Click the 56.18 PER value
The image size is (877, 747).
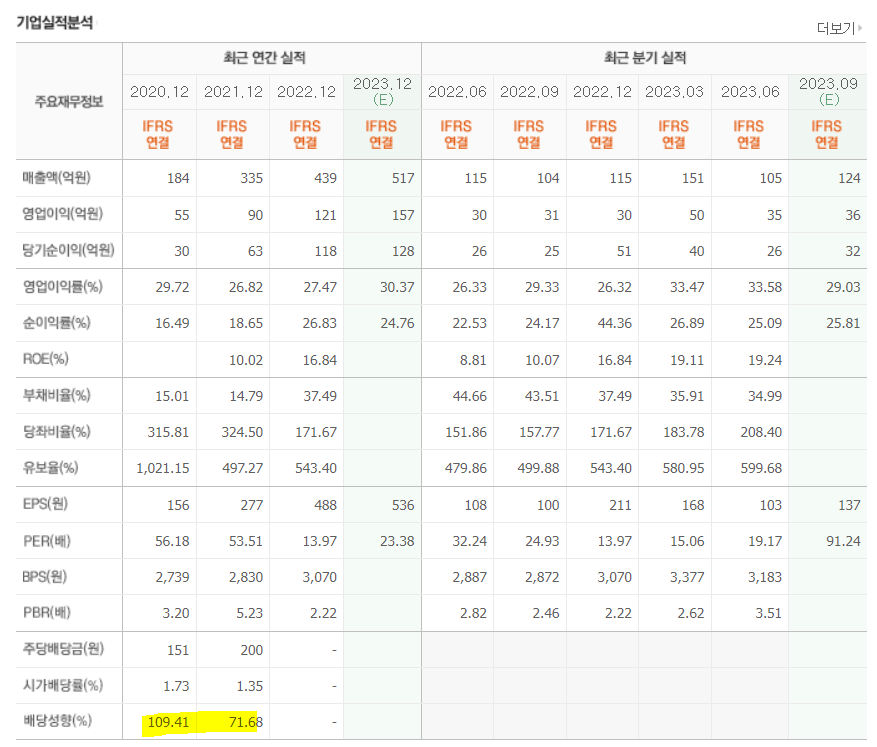click(172, 541)
